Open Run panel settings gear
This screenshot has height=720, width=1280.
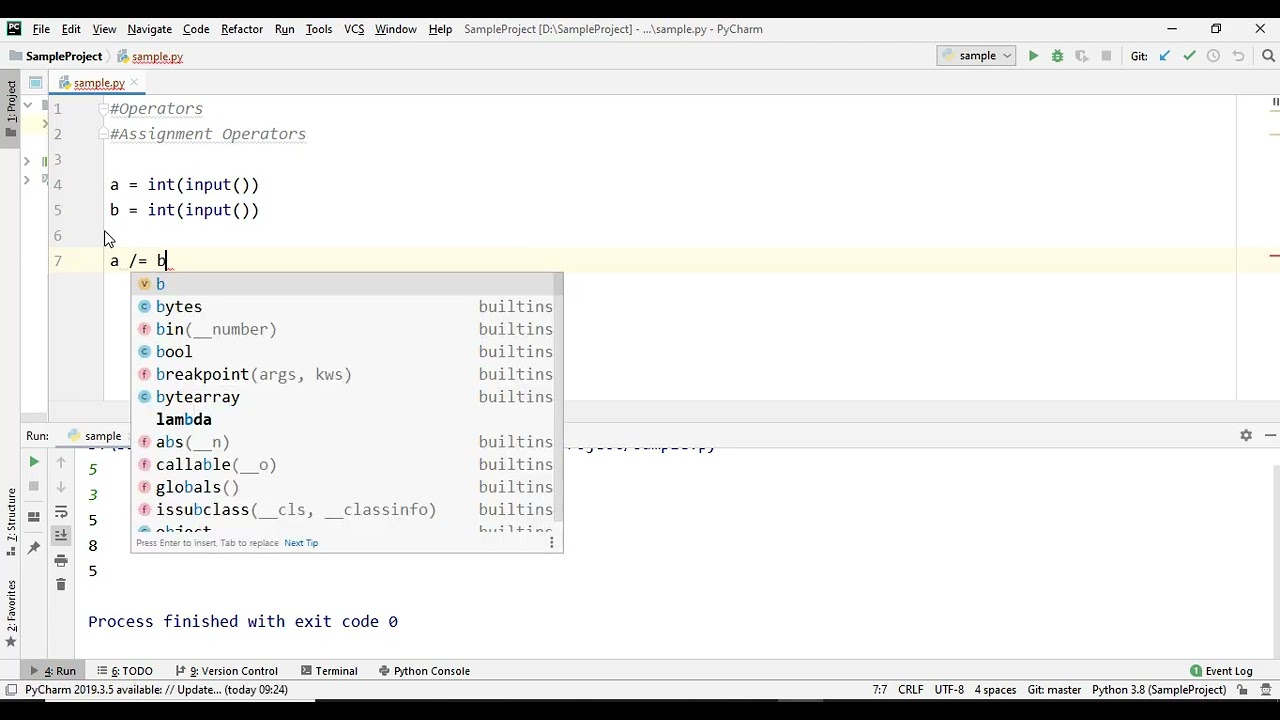point(1246,436)
